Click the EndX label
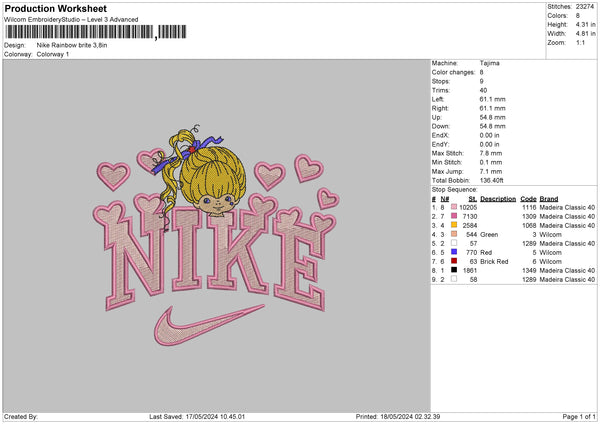 (x=440, y=135)
